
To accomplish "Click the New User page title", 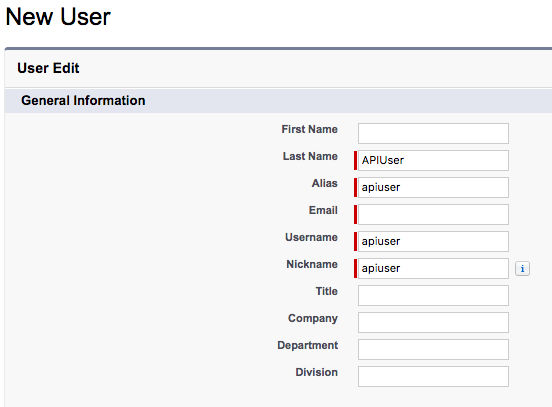I will (58, 17).
